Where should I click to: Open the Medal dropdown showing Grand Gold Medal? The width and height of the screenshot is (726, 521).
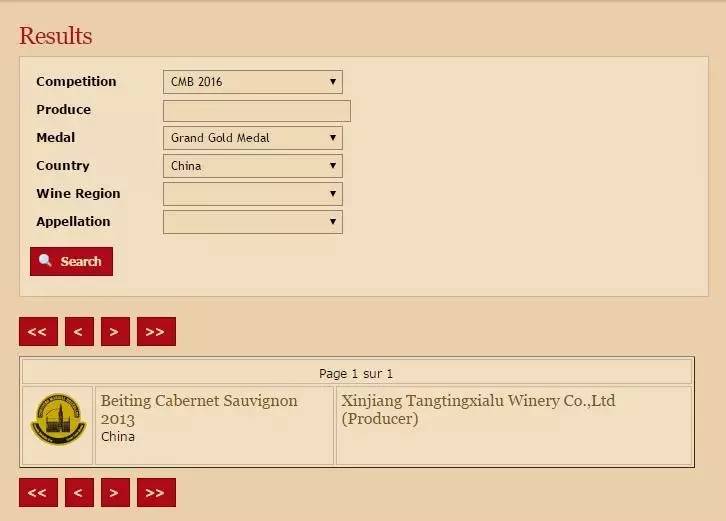[253, 138]
